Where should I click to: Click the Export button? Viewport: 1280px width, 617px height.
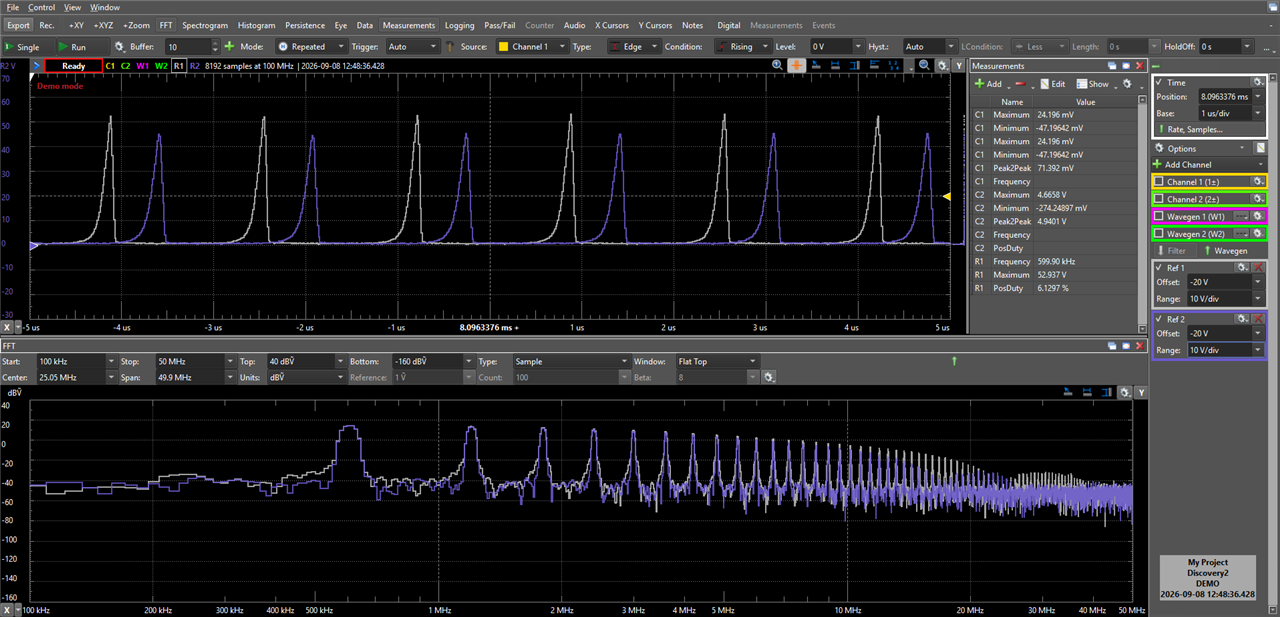19,25
